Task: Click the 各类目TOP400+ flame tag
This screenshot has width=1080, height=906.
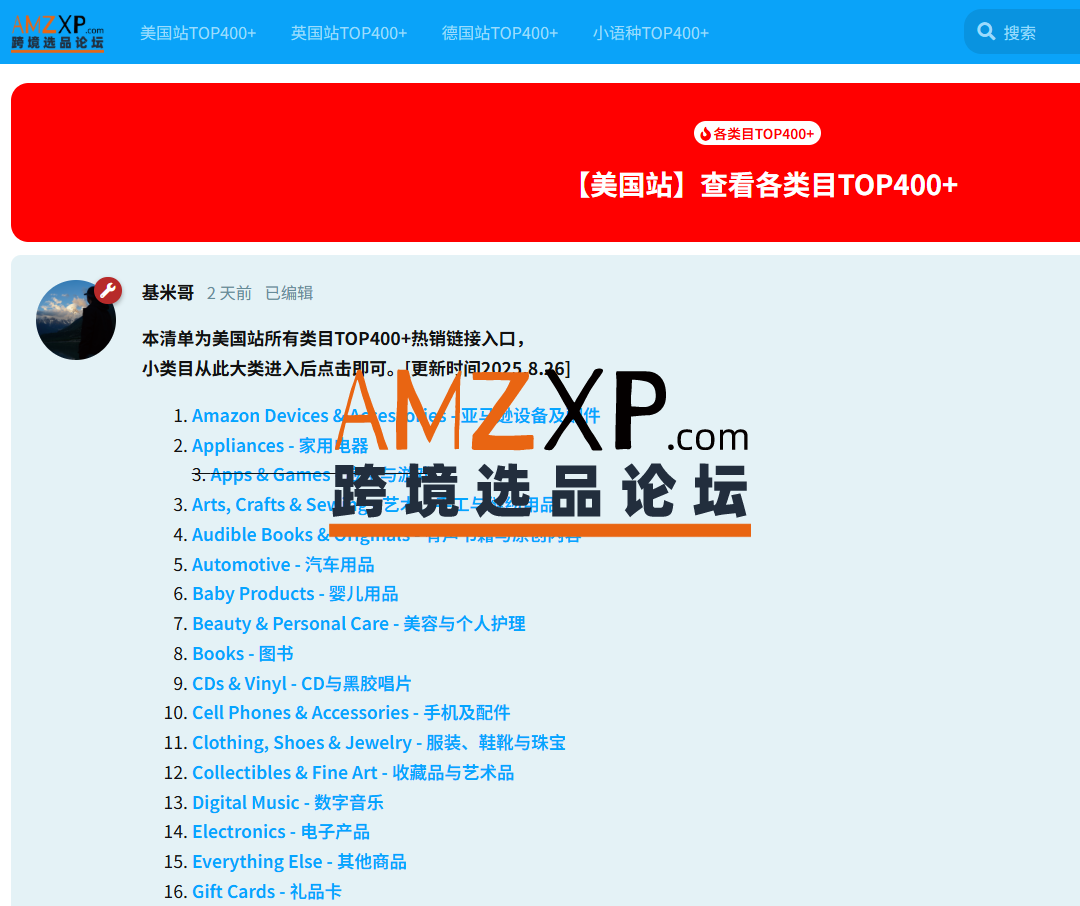Action: (757, 134)
